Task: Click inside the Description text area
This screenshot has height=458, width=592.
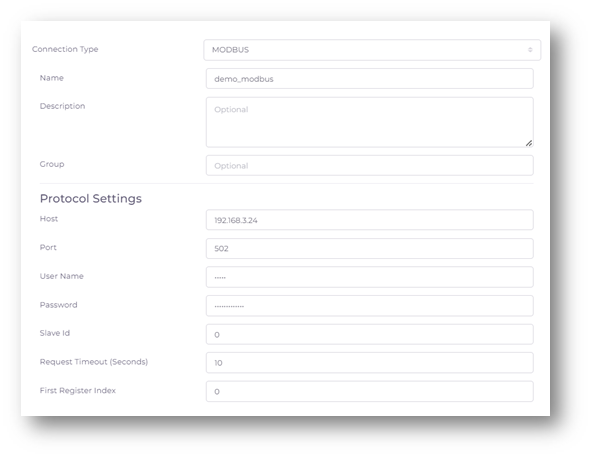Action: [x=370, y=122]
